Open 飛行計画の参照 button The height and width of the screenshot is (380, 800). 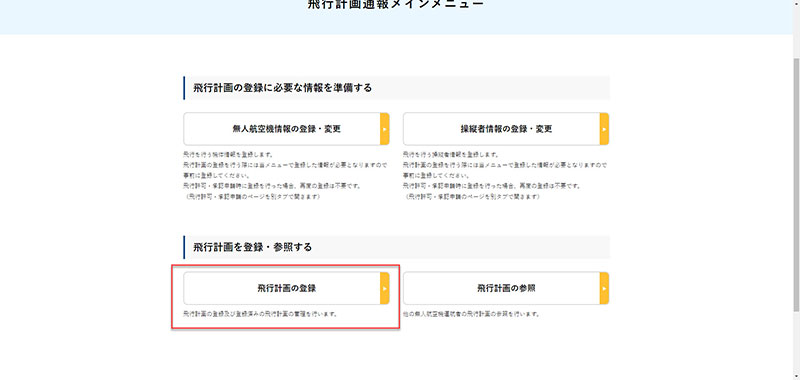pyautogui.click(x=506, y=288)
